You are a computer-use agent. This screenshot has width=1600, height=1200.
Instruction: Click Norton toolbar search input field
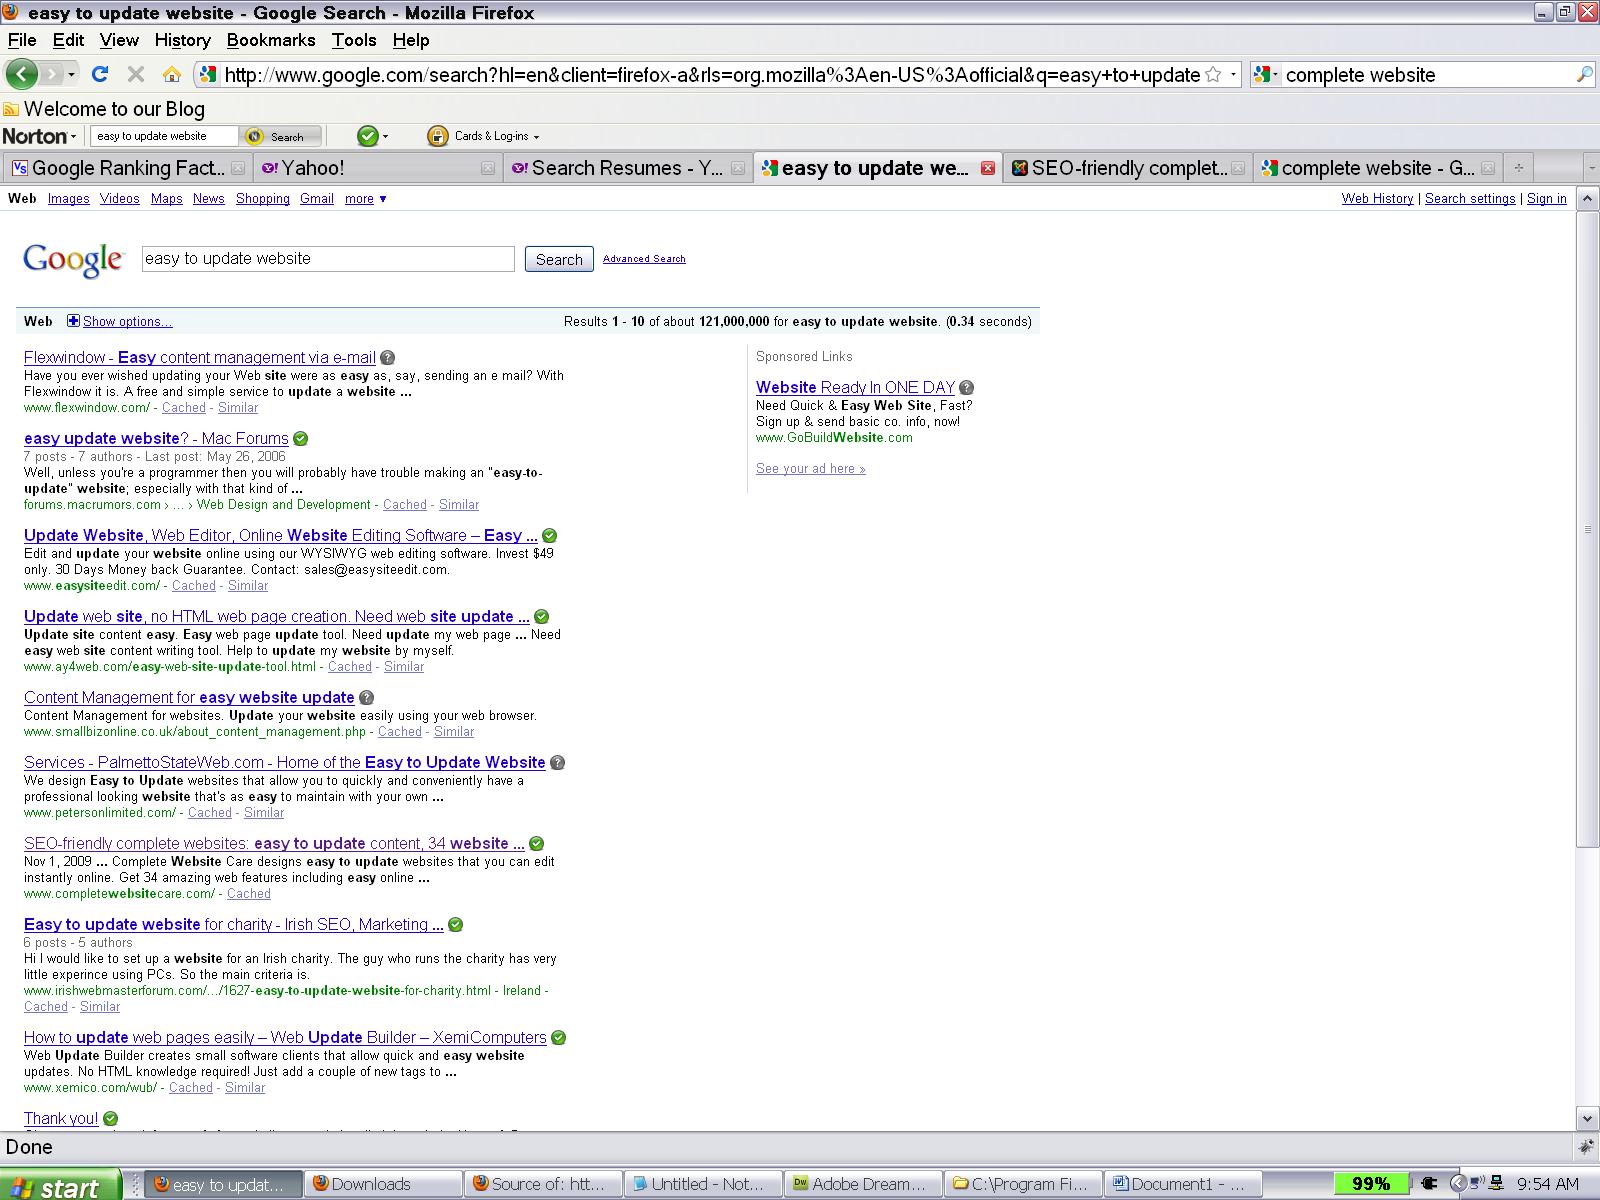click(x=164, y=136)
